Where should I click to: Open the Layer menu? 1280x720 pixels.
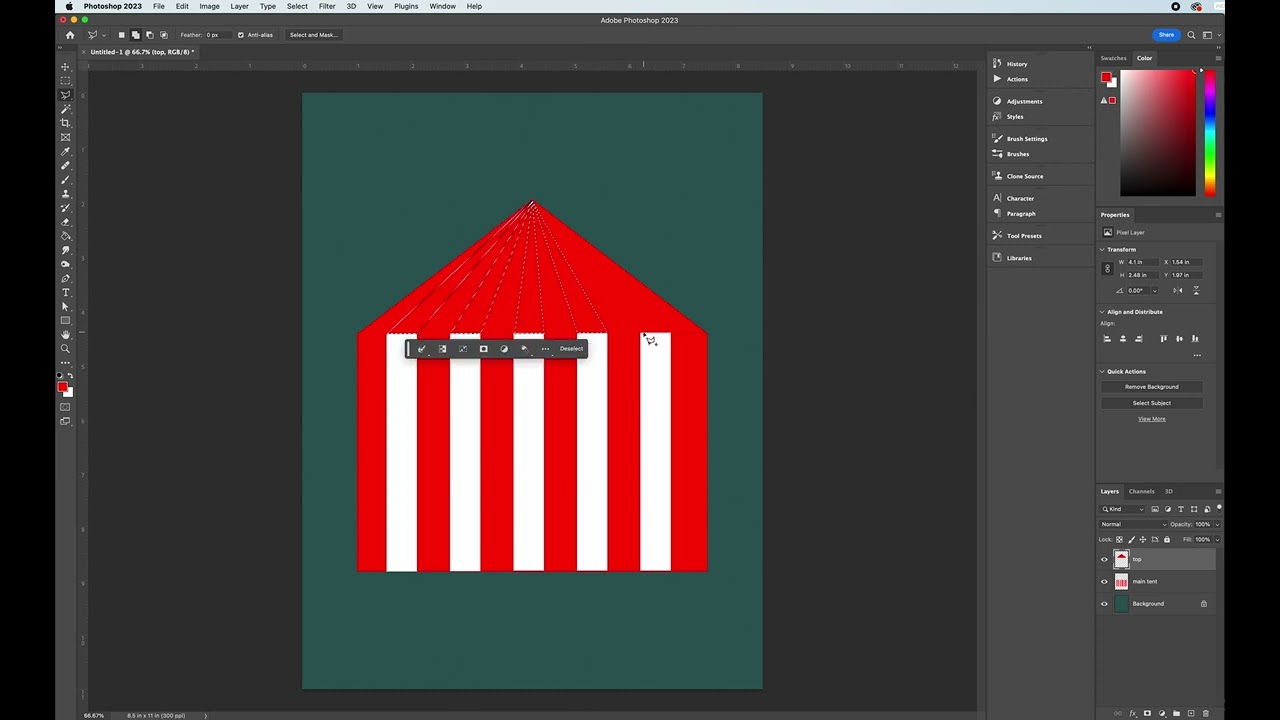239,6
